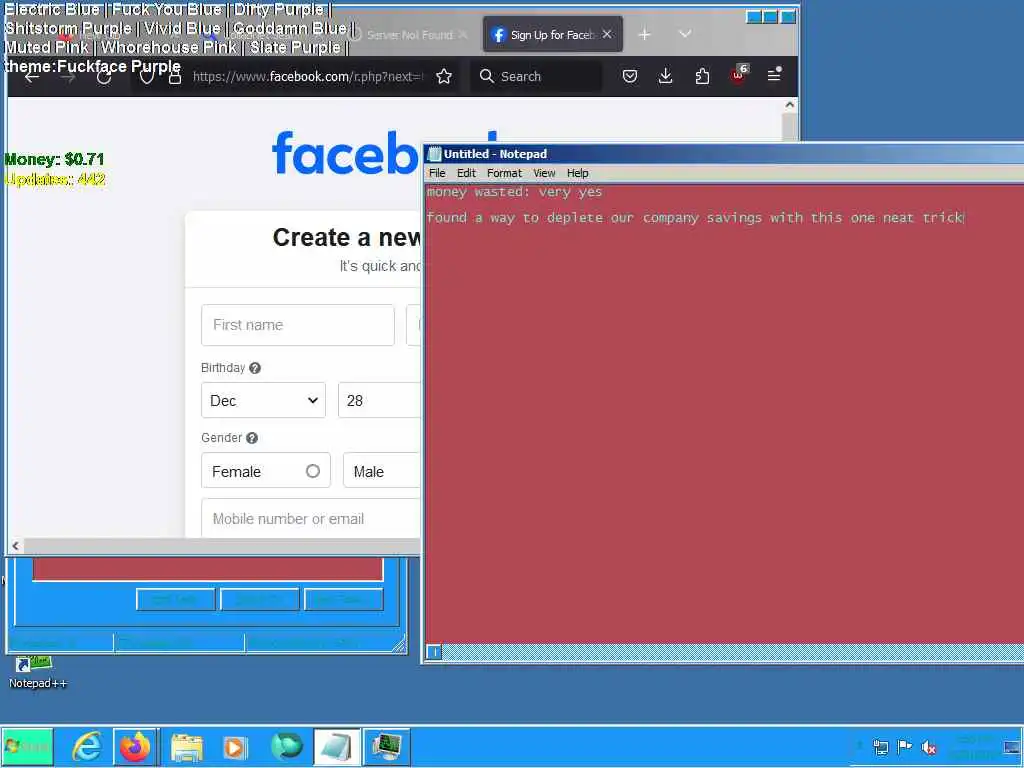Image resolution: width=1024 pixels, height=768 pixels.
Task: Click the uBlock Origin extension icon
Action: coord(739,75)
